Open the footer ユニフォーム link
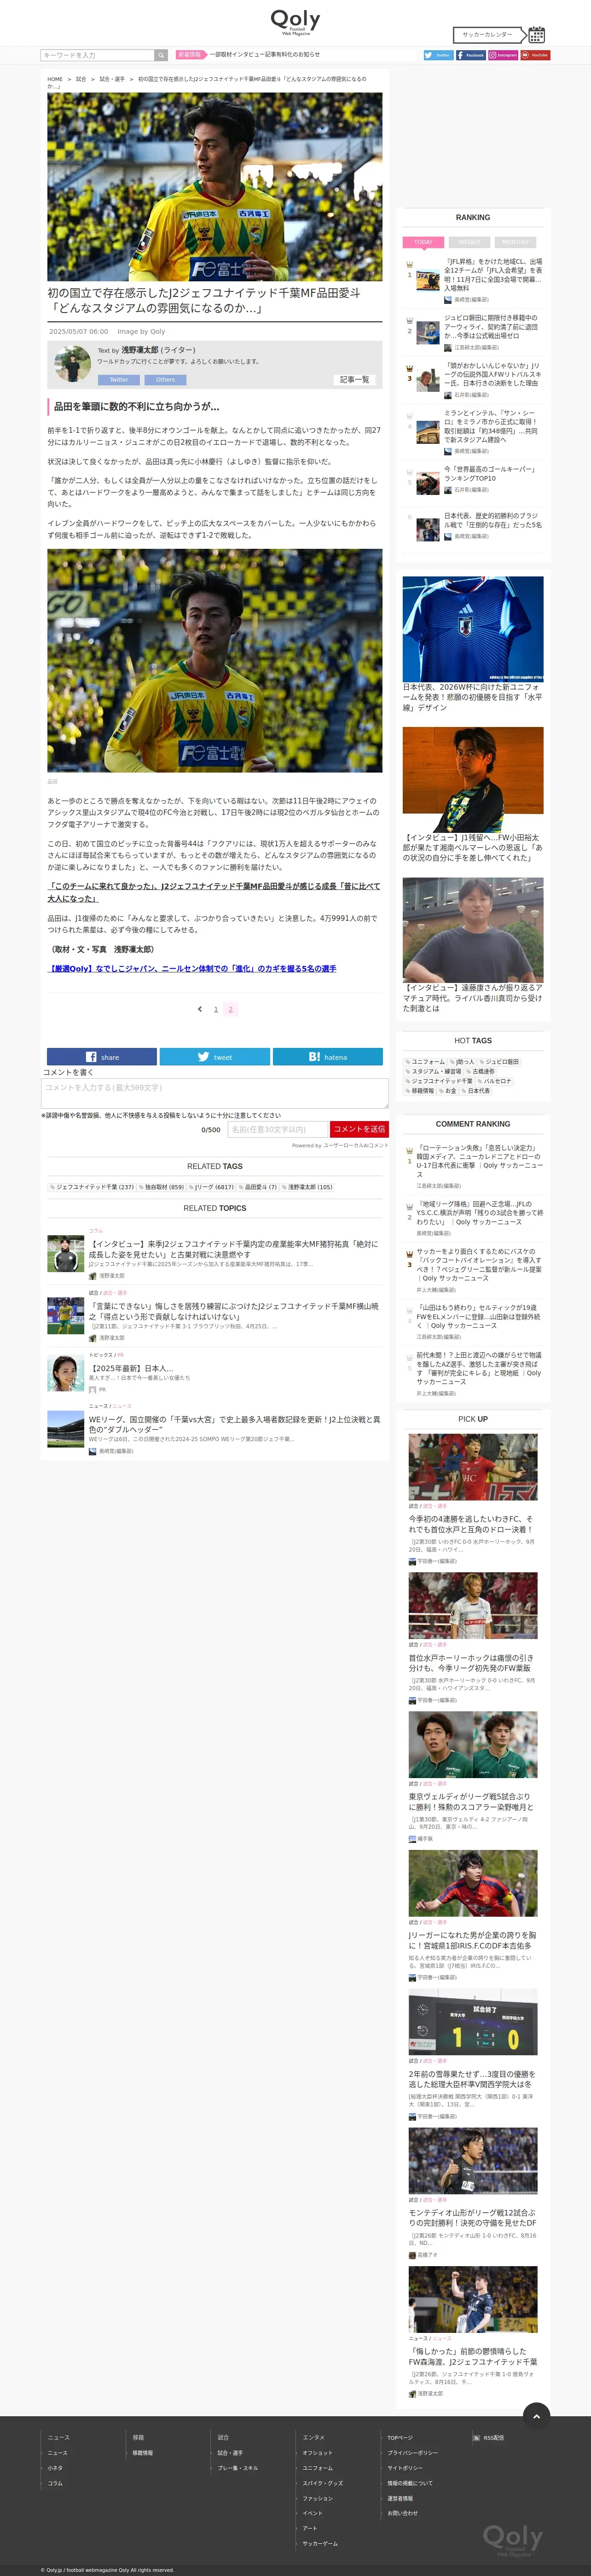 point(318,2467)
